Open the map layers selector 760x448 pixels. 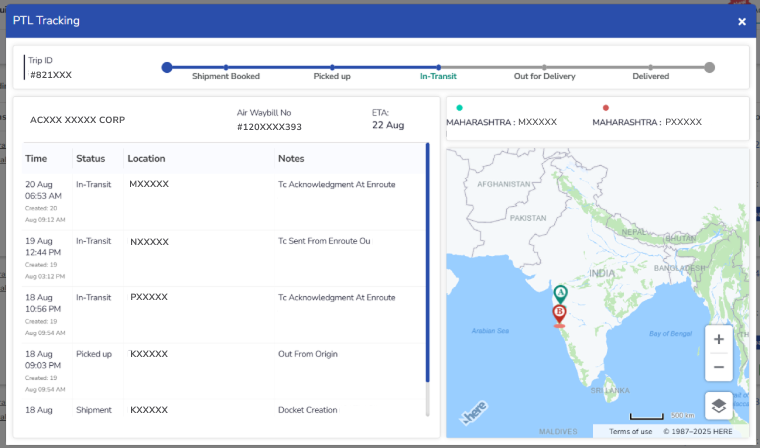719,405
